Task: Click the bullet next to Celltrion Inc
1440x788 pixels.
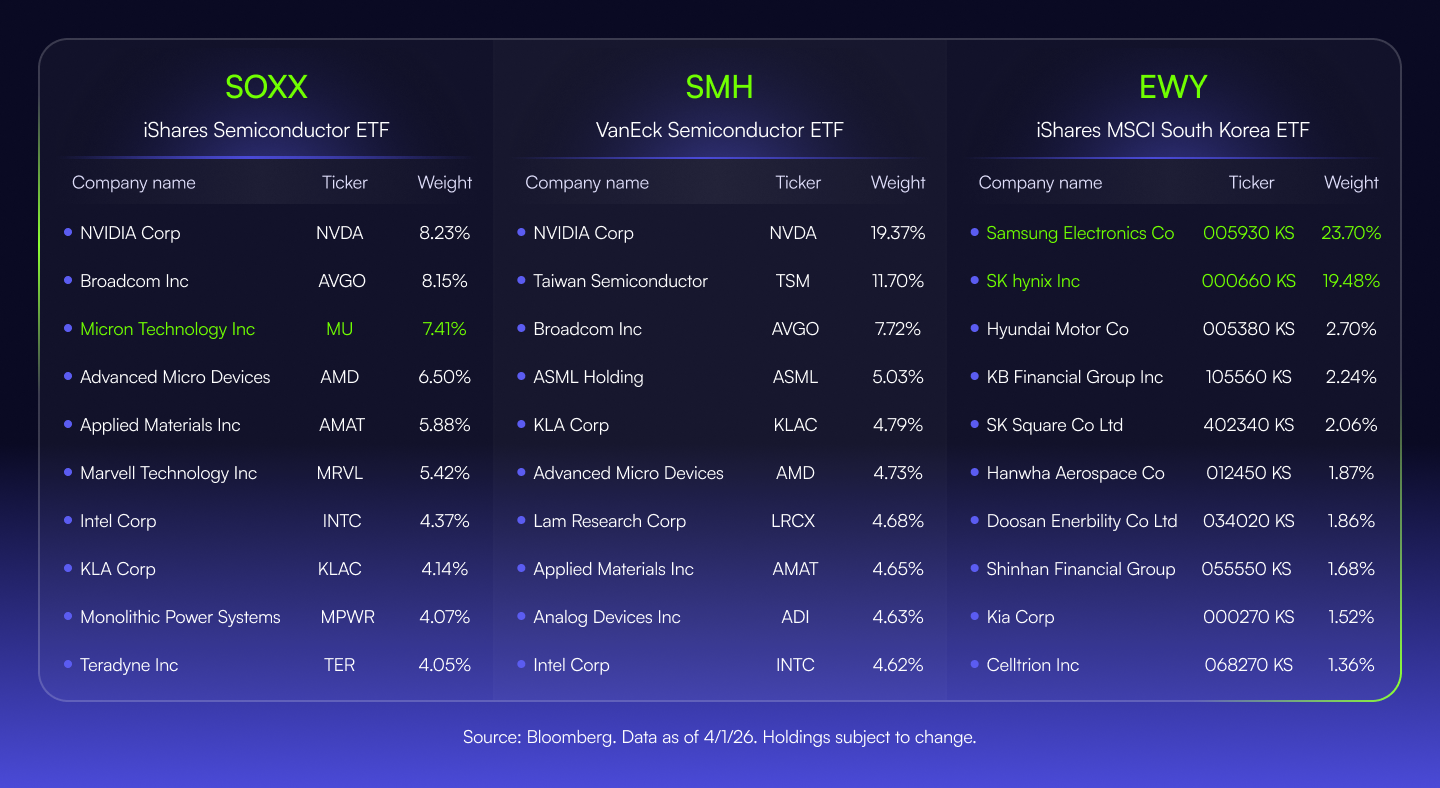Action: pyautogui.click(x=974, y=665)
